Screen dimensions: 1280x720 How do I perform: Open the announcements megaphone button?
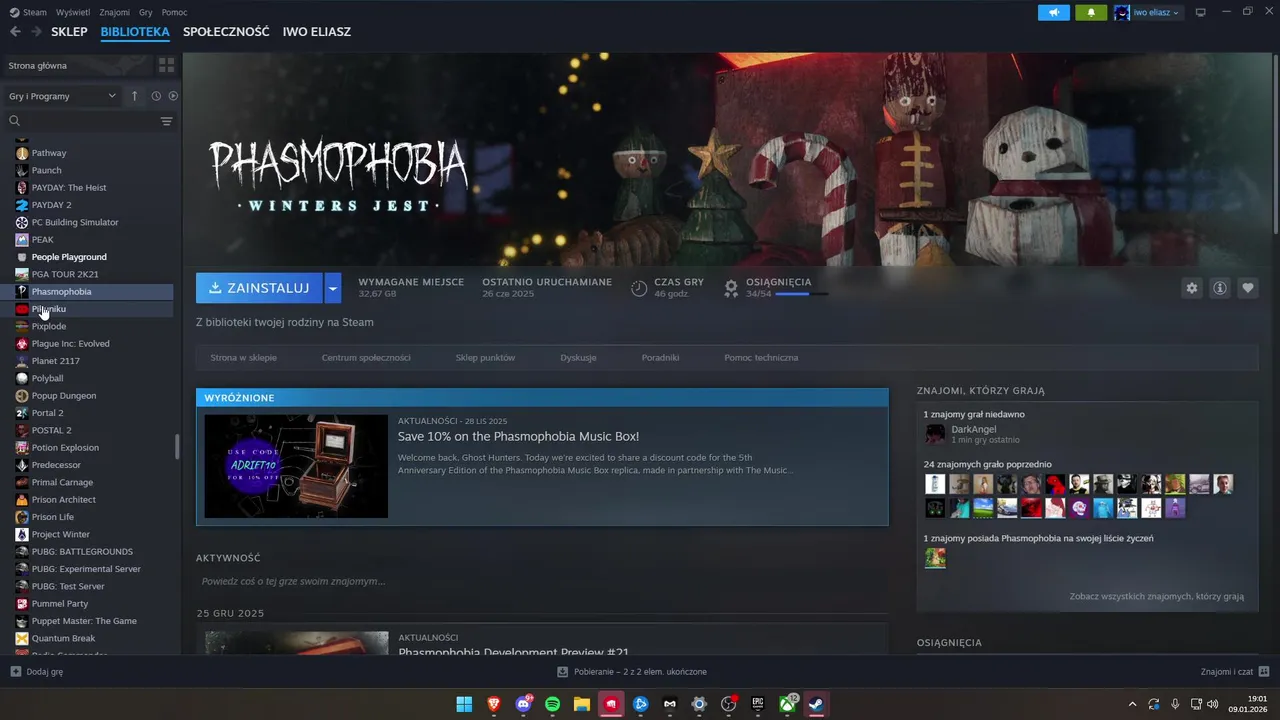pyautogui.click(x=1053, y=12)
